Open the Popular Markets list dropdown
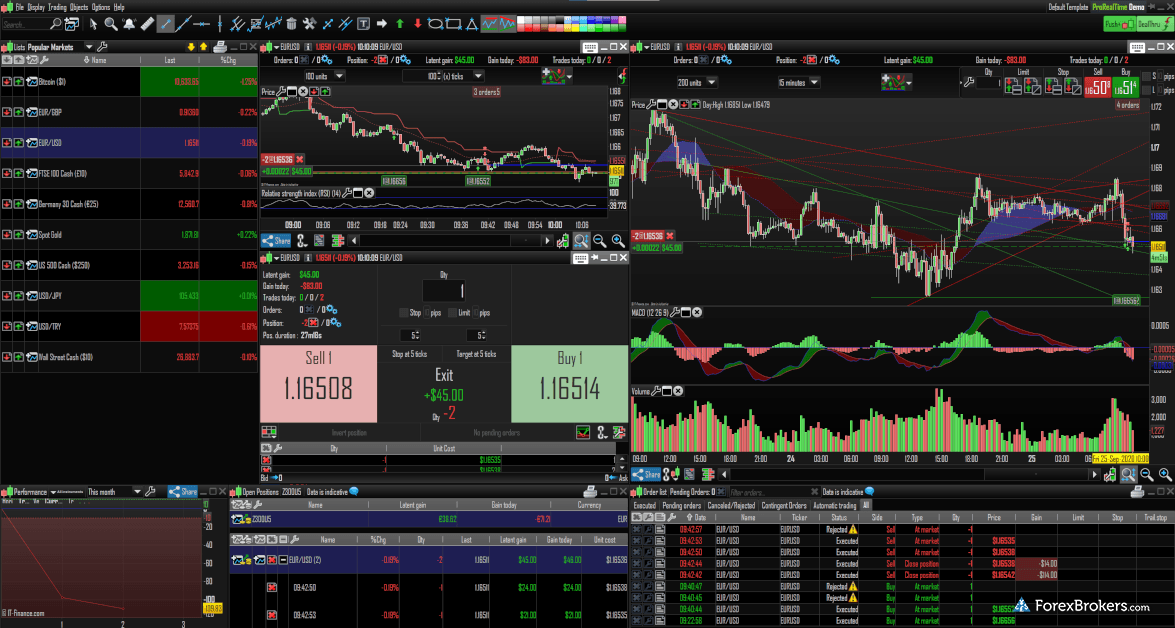1175x628 pixels. pos(88,46)
